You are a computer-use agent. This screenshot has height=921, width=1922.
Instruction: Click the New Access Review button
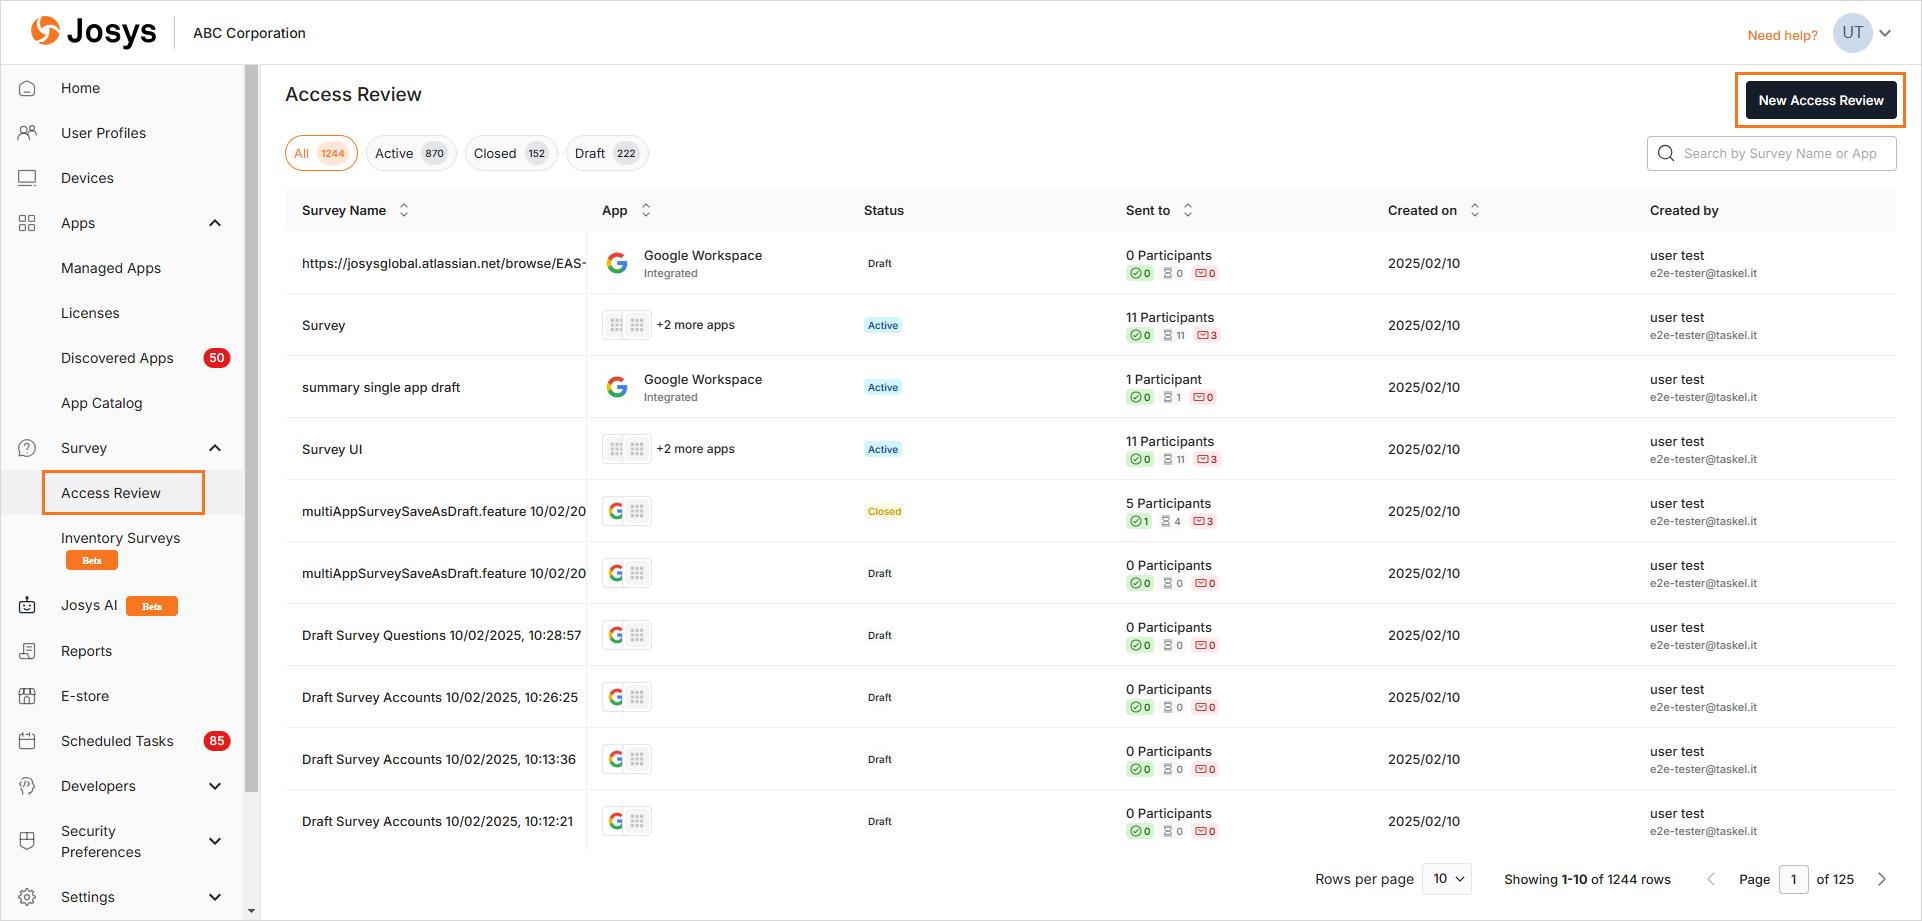[1821, 100]
